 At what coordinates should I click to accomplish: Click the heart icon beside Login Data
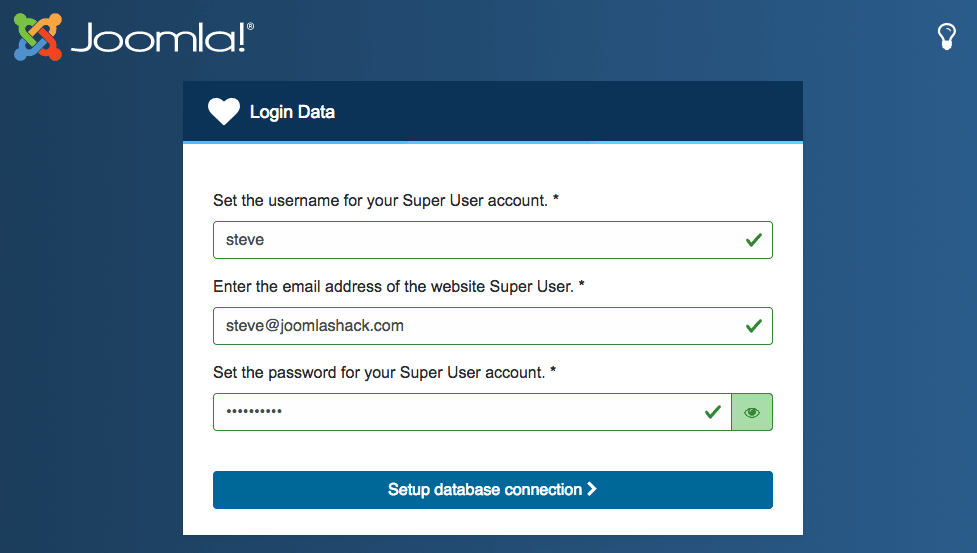(224, 111)
